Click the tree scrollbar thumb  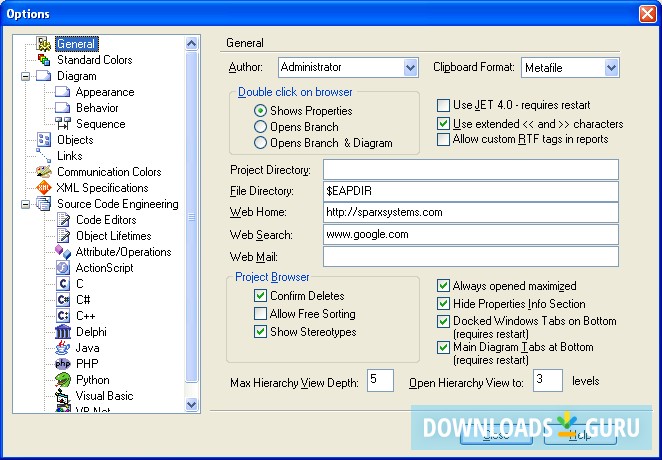point(191,217)
